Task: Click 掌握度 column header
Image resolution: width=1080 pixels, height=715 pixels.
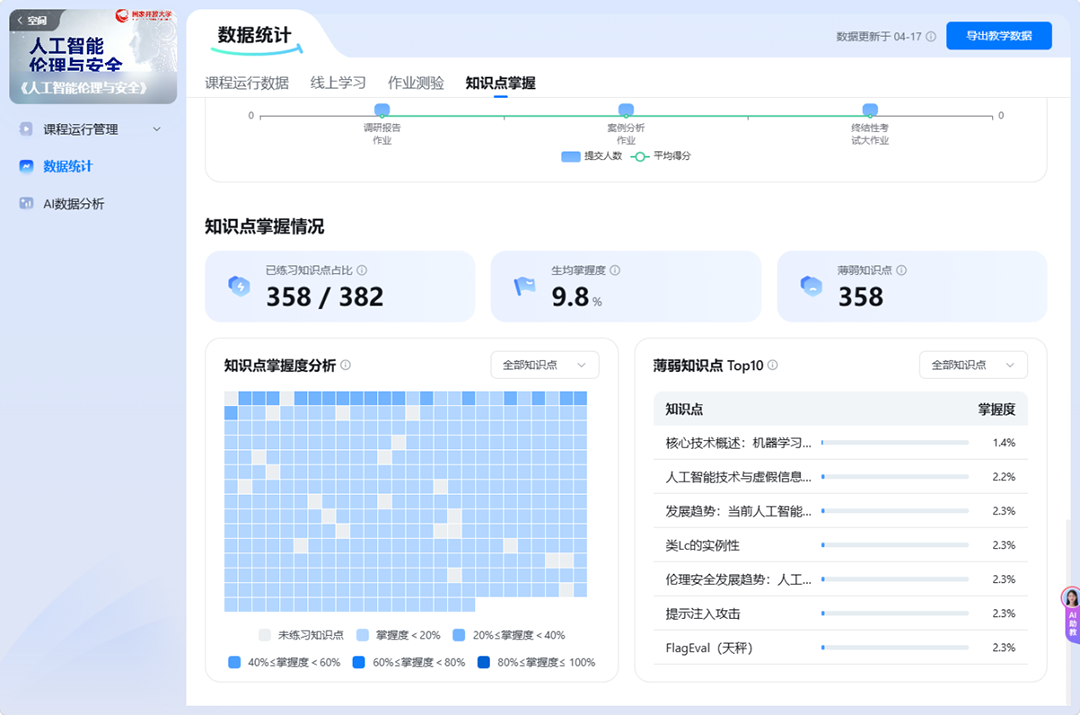Action: 996,409
